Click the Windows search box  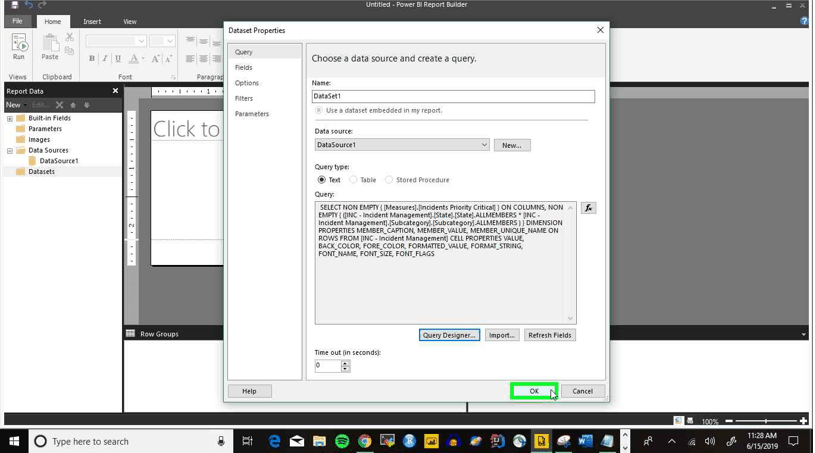130,441
